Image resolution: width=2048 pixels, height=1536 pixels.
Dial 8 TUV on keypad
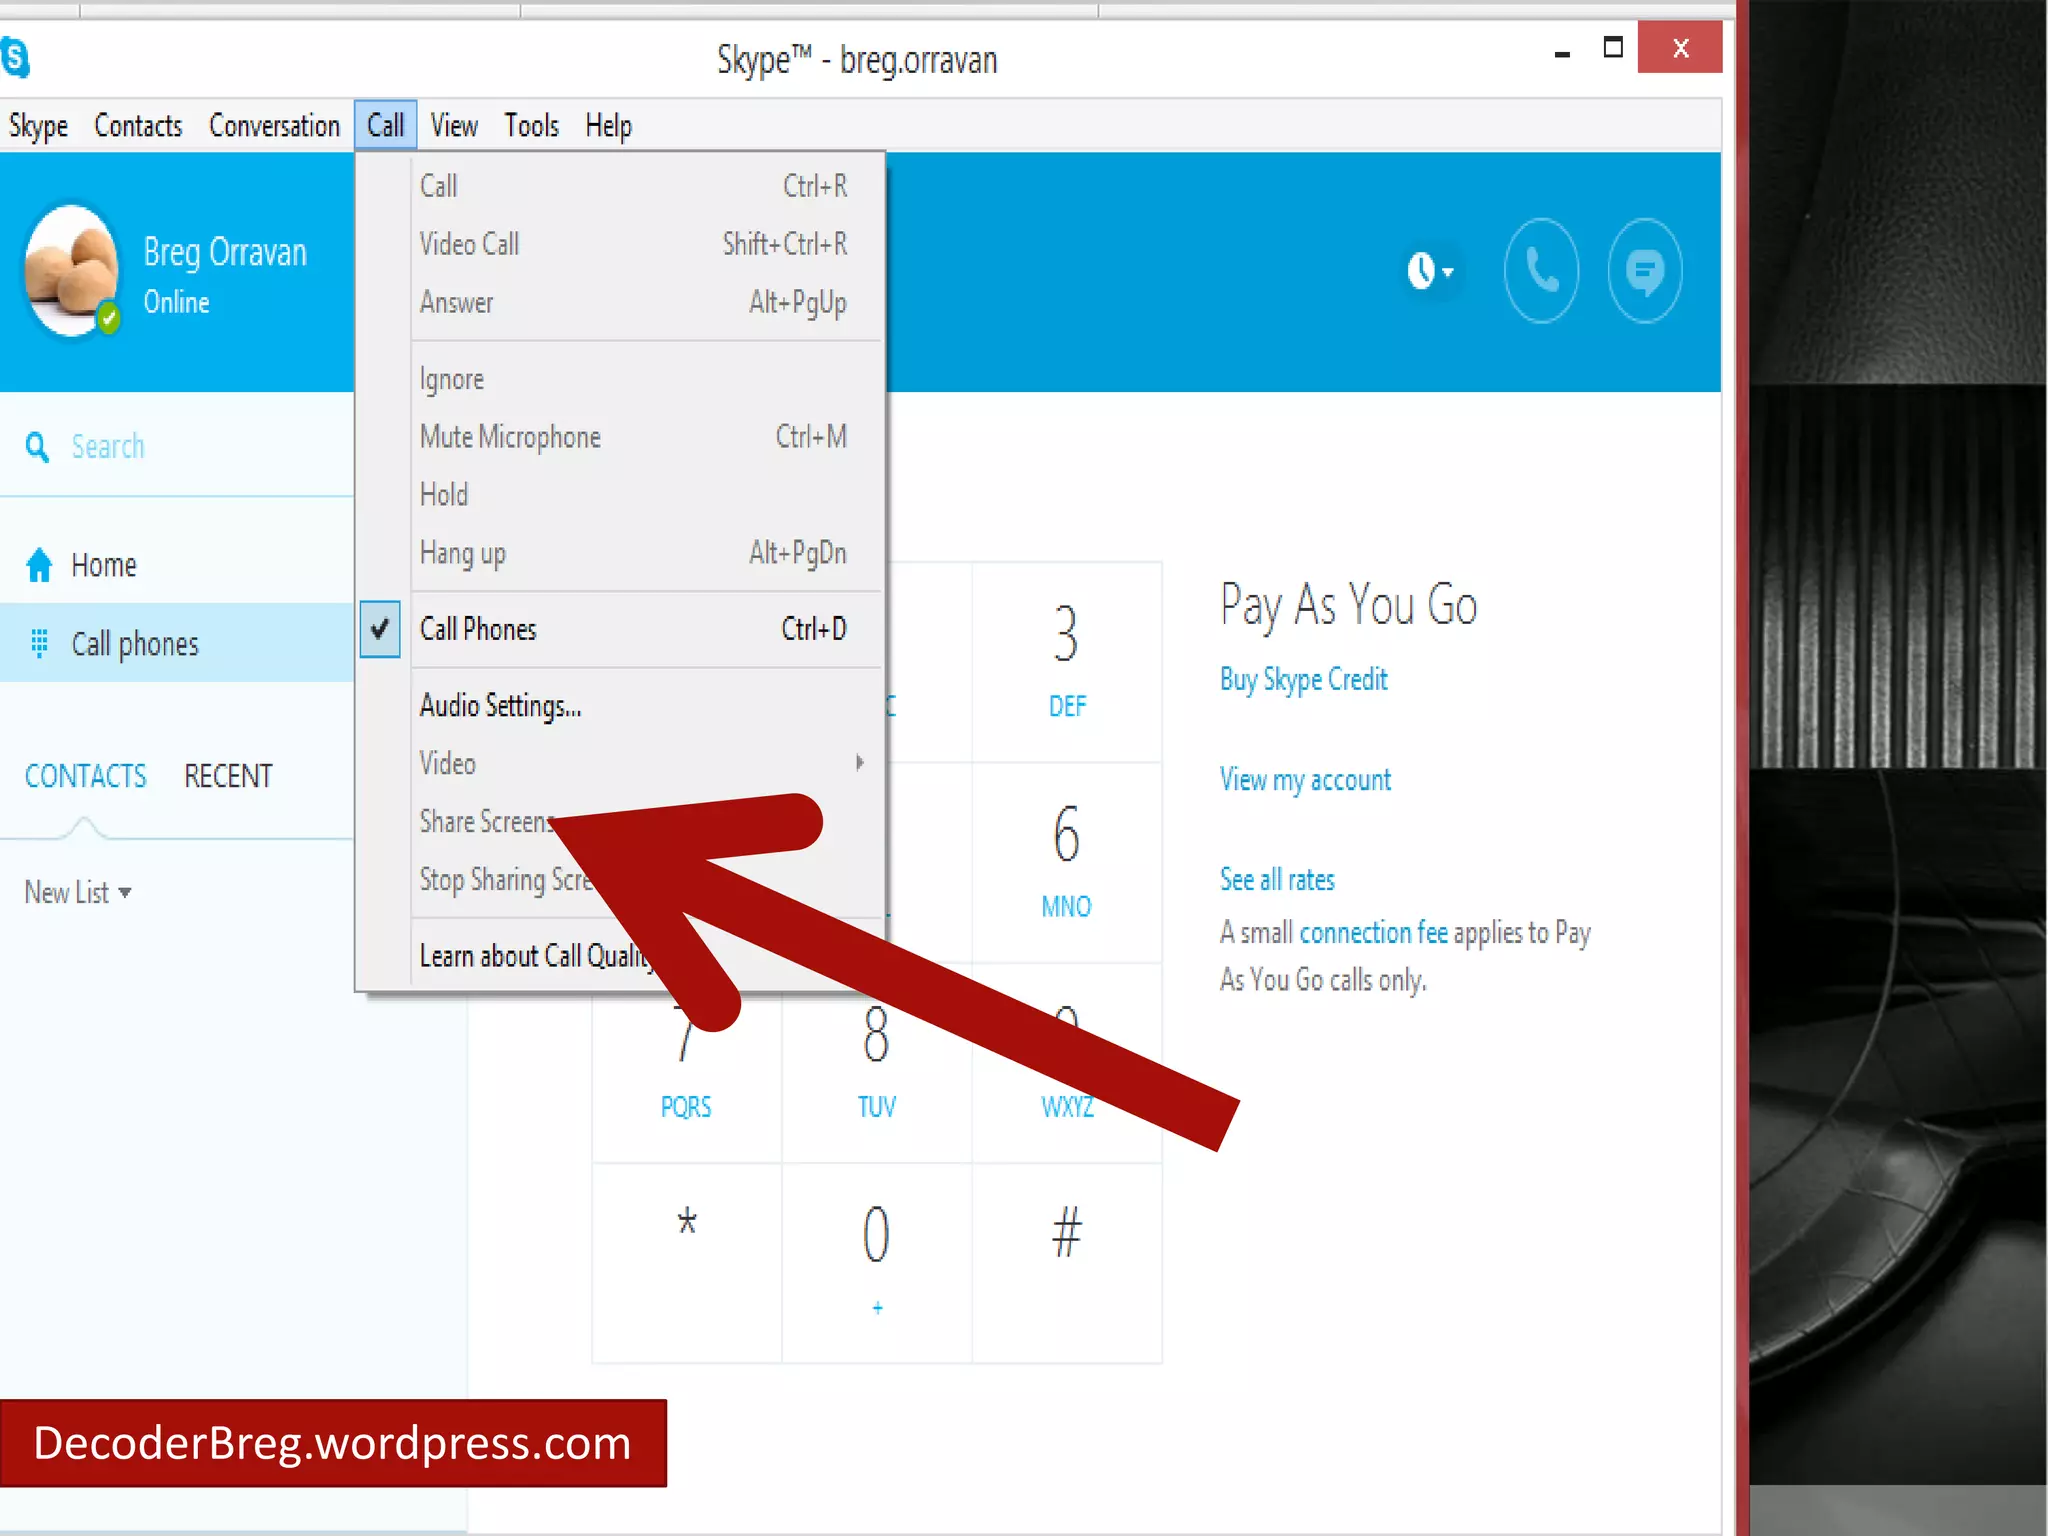click(876, 1063)
